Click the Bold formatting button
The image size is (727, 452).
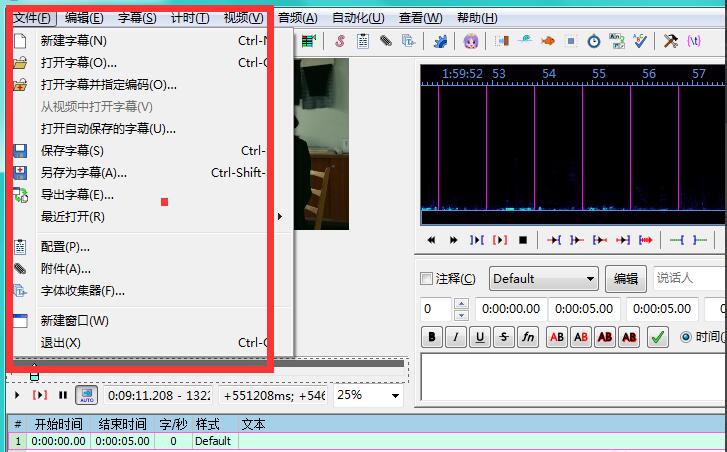click(432, 337)
